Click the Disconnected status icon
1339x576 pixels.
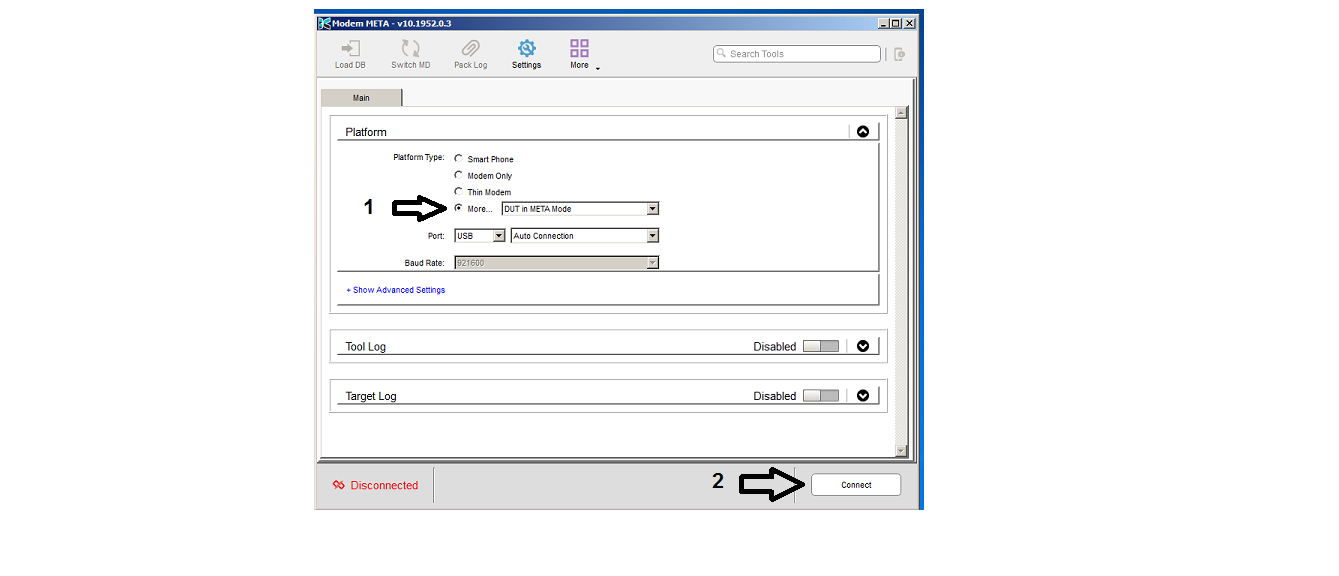tap(339, 485)
